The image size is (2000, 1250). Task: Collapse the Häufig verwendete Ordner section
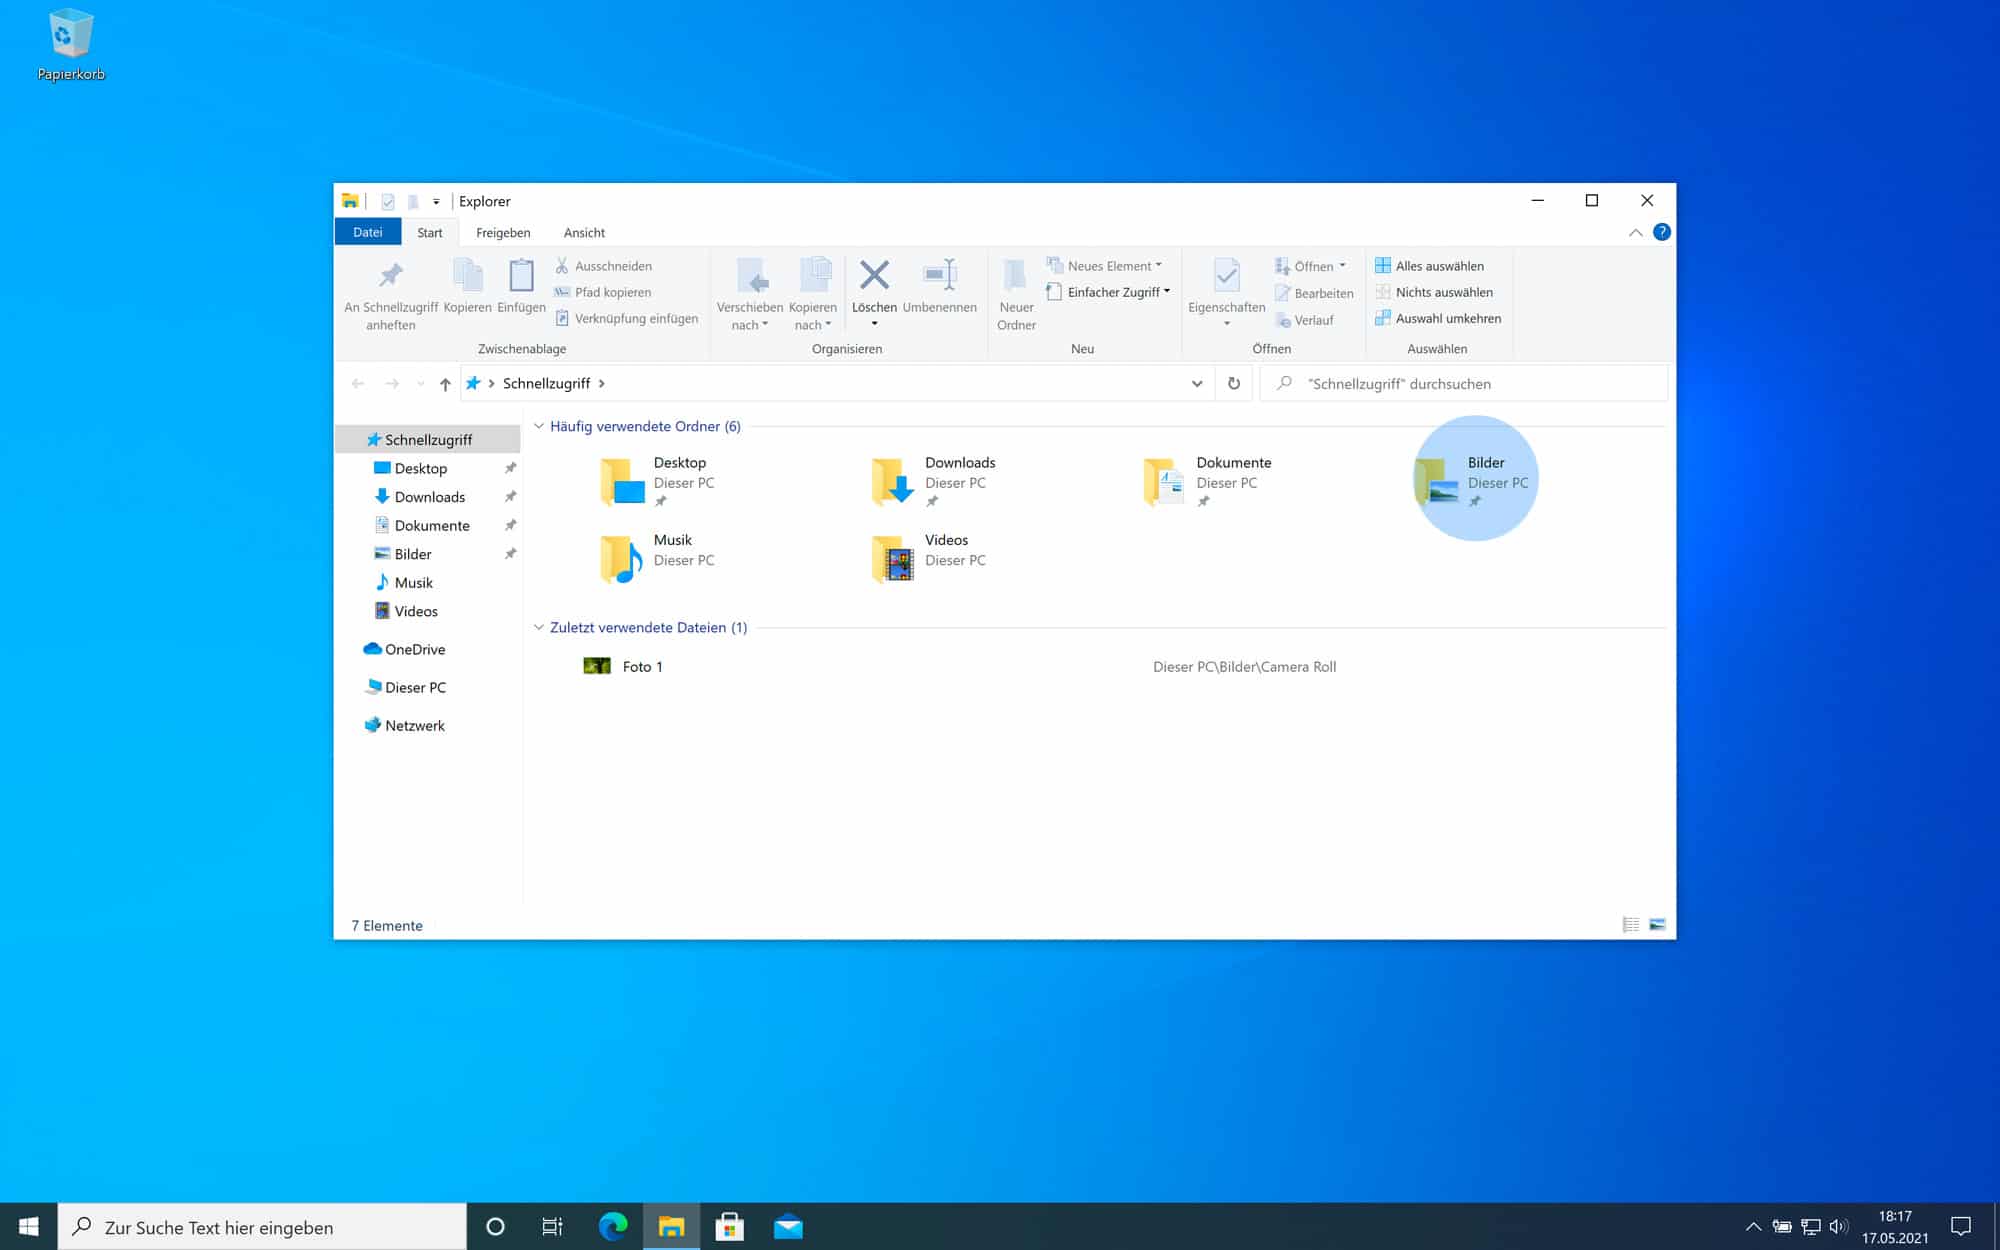[x=539, y=426]
